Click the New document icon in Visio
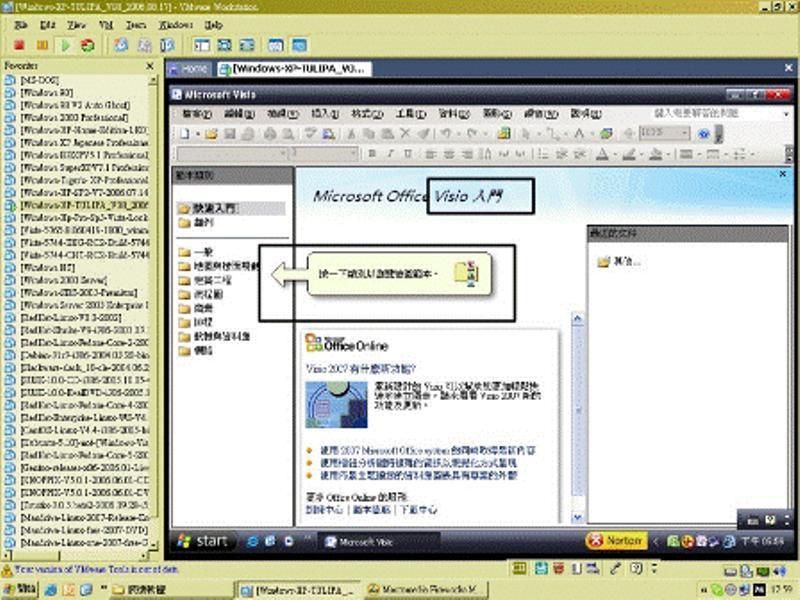The height and width of the screenshot is (600, 800). coord(185,134)
